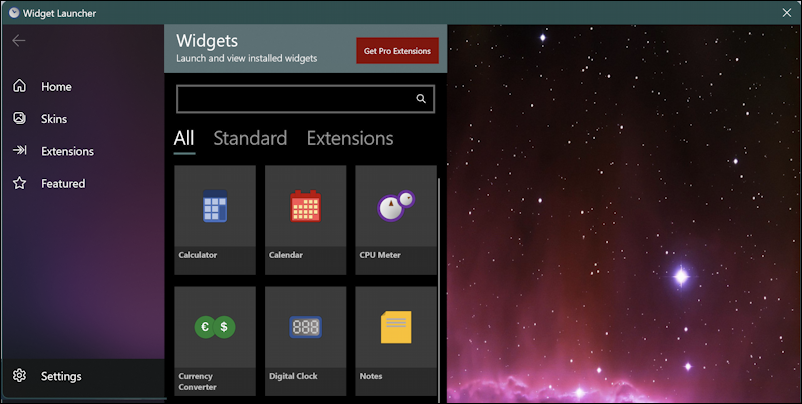Click the search magnifier icon
Image resolution: width=802 pixels, height=404 pixels.
(x=421, y=99)
